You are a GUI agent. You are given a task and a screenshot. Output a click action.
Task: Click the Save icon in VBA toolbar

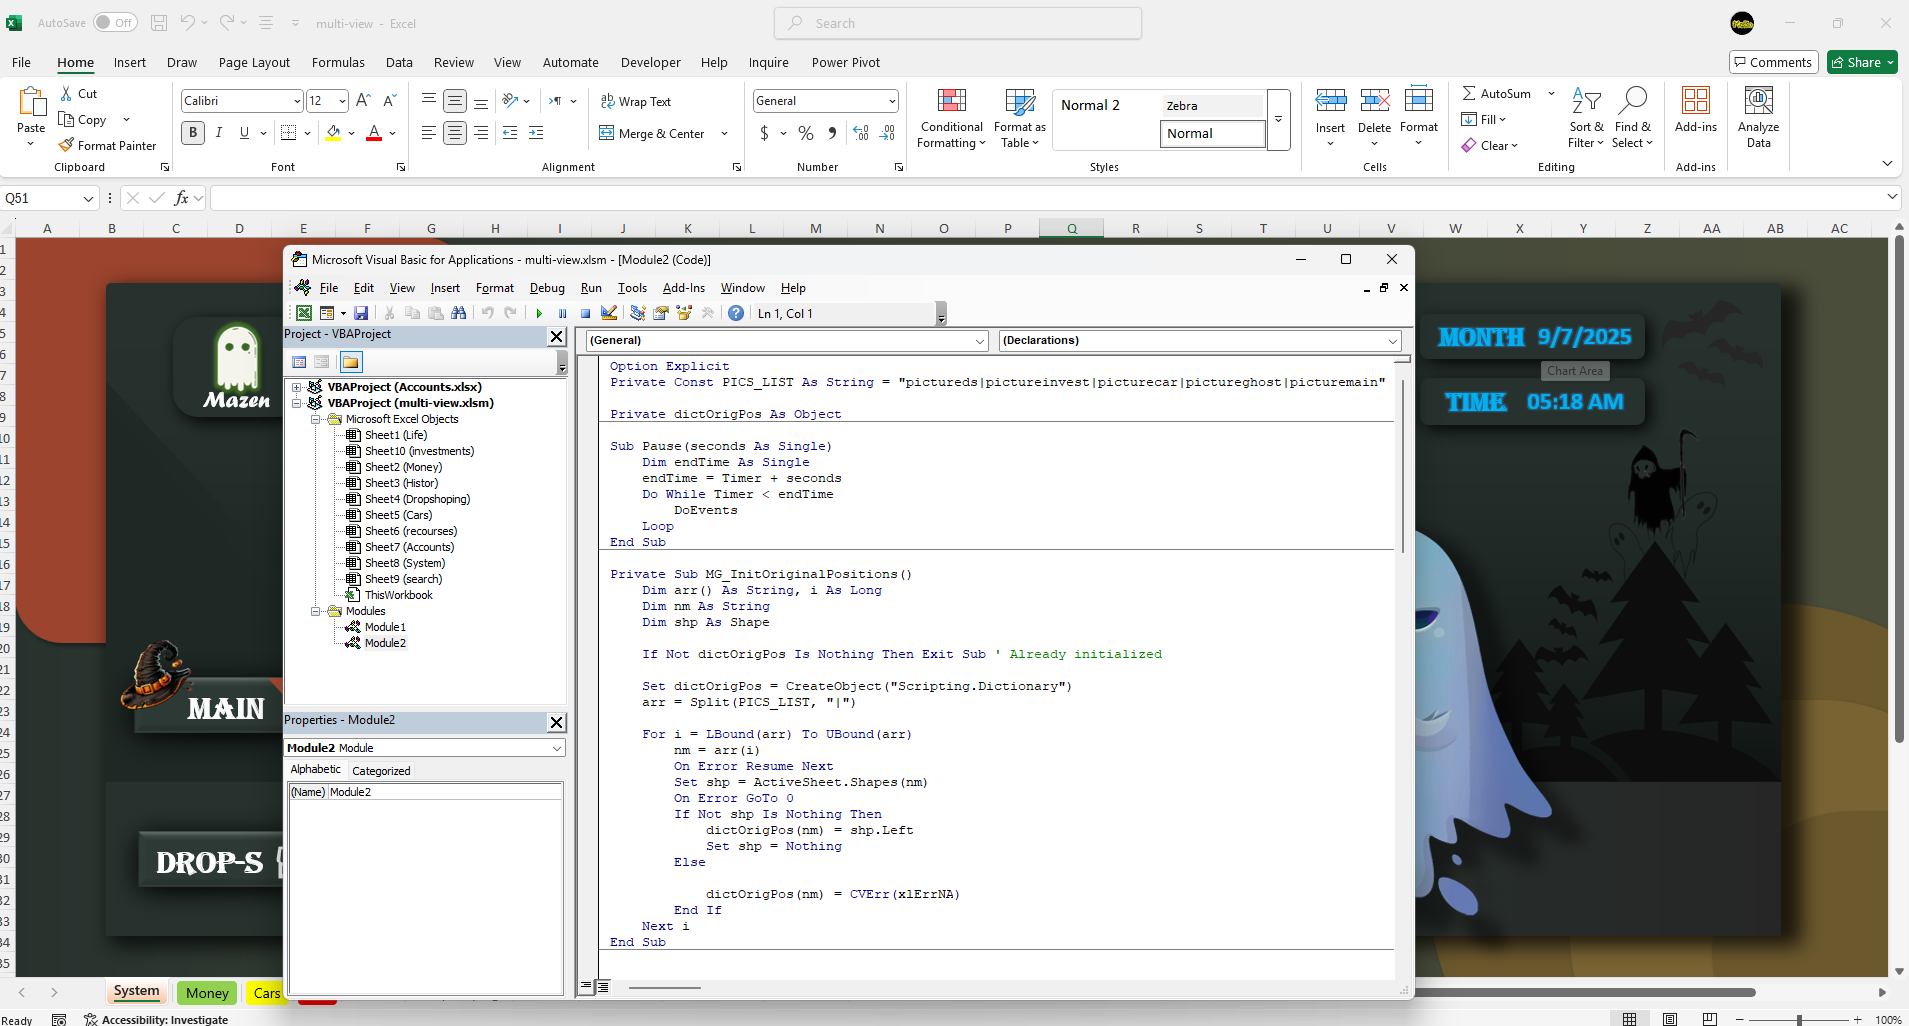(361, 314)
